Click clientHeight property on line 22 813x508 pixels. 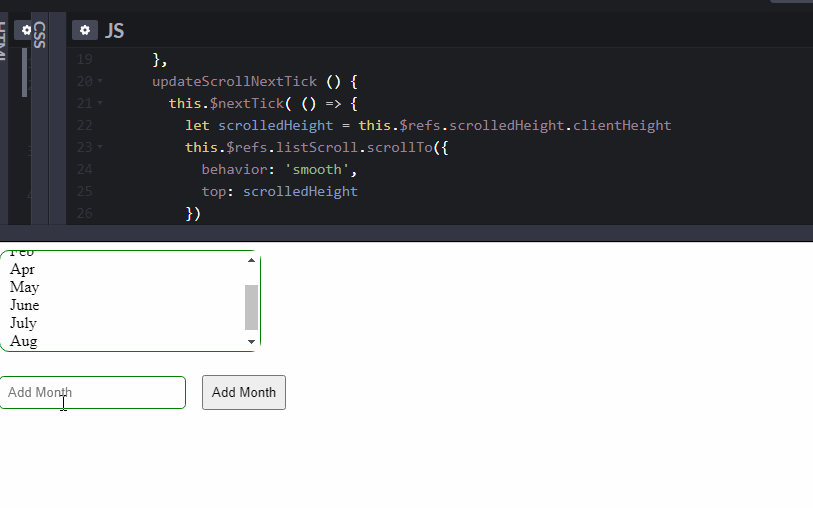click(x=622, y=125)
